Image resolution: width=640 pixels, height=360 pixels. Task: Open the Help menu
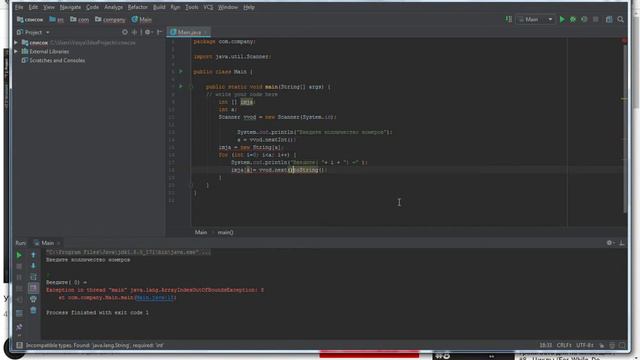pyautogui.click(x=249, y=7)
